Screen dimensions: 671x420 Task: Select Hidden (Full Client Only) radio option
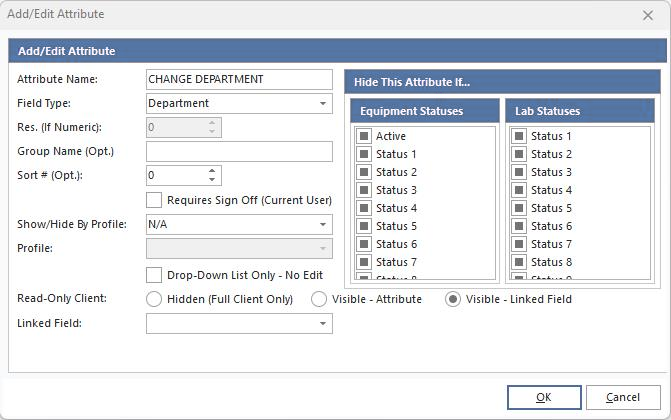click(154, 299)
